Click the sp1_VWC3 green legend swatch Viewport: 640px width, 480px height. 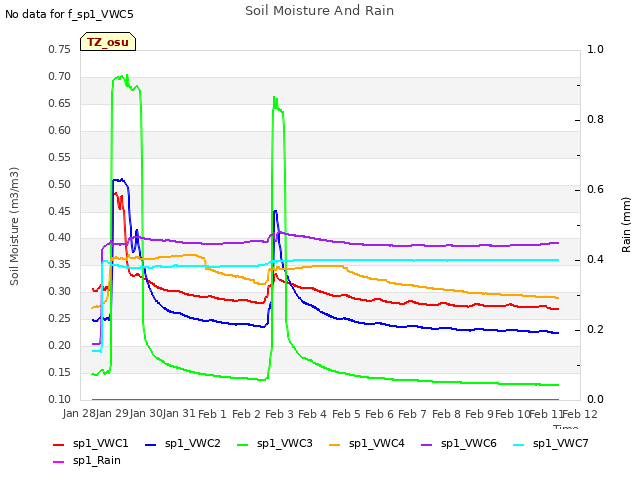[x=243, y=444]
